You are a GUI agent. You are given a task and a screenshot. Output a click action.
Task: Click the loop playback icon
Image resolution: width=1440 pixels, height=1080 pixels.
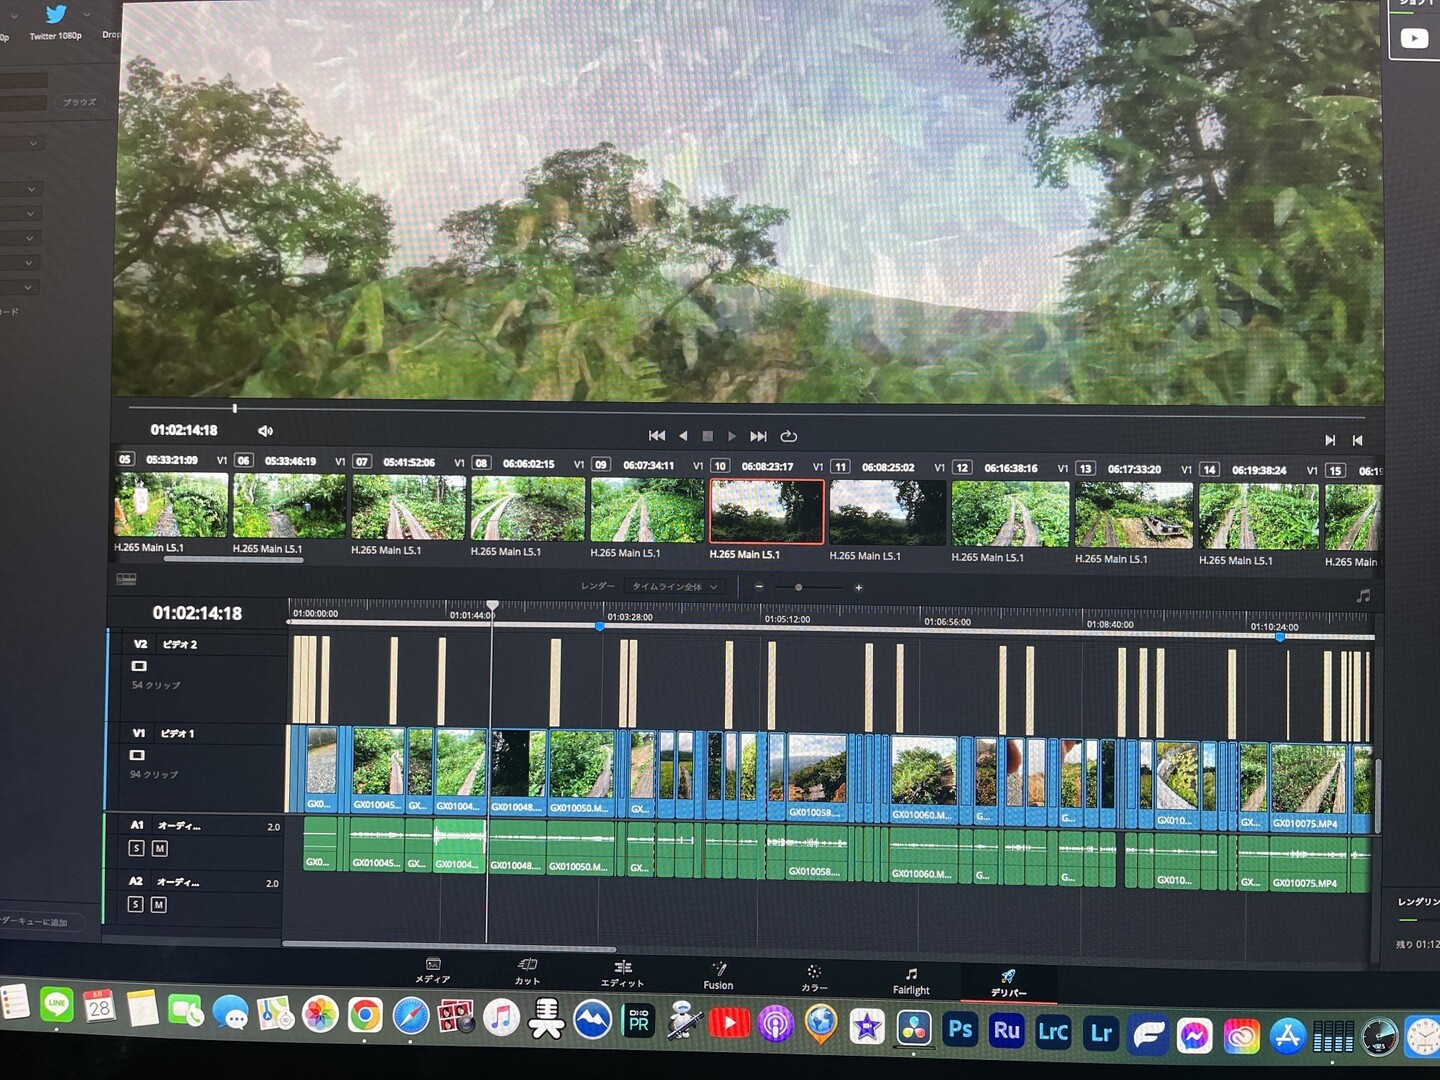click(788, 436)
